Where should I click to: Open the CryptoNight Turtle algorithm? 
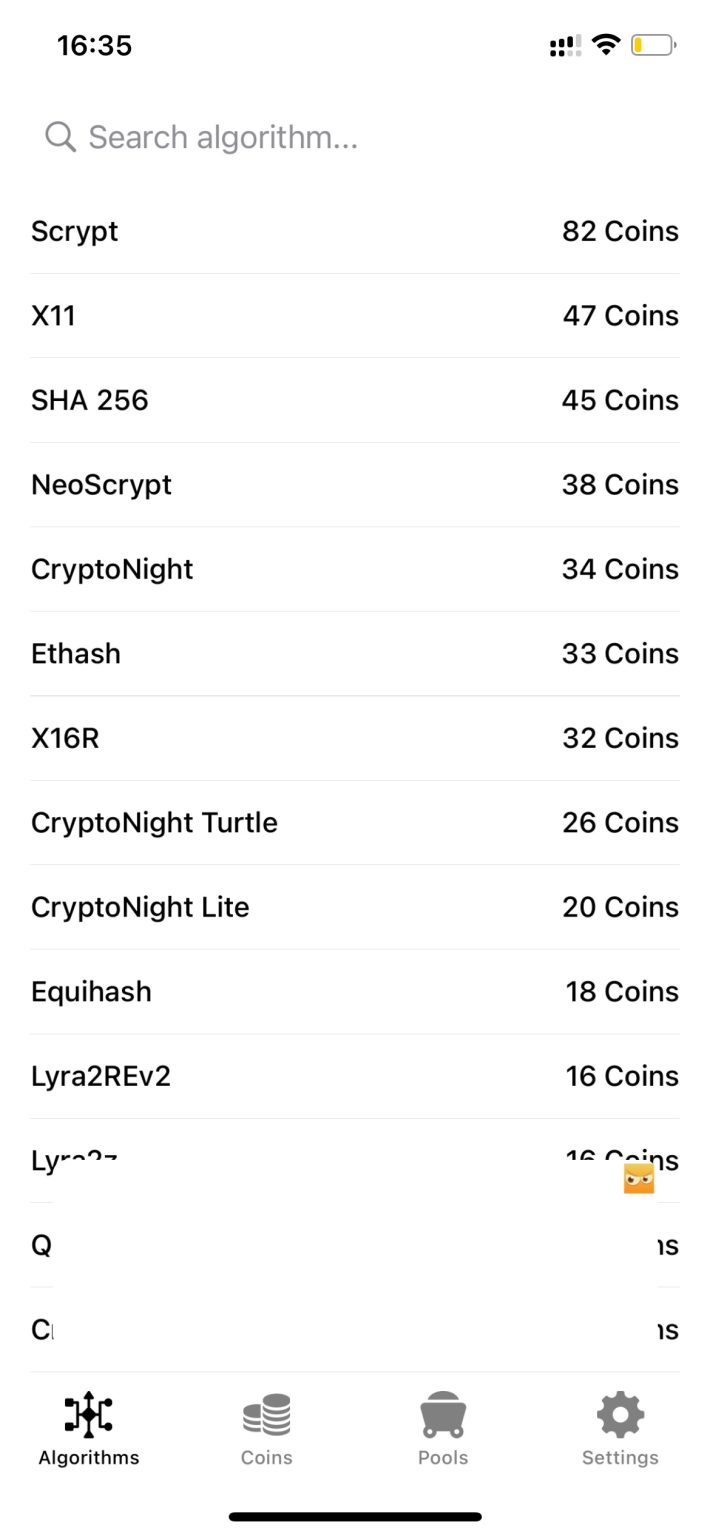355,822
